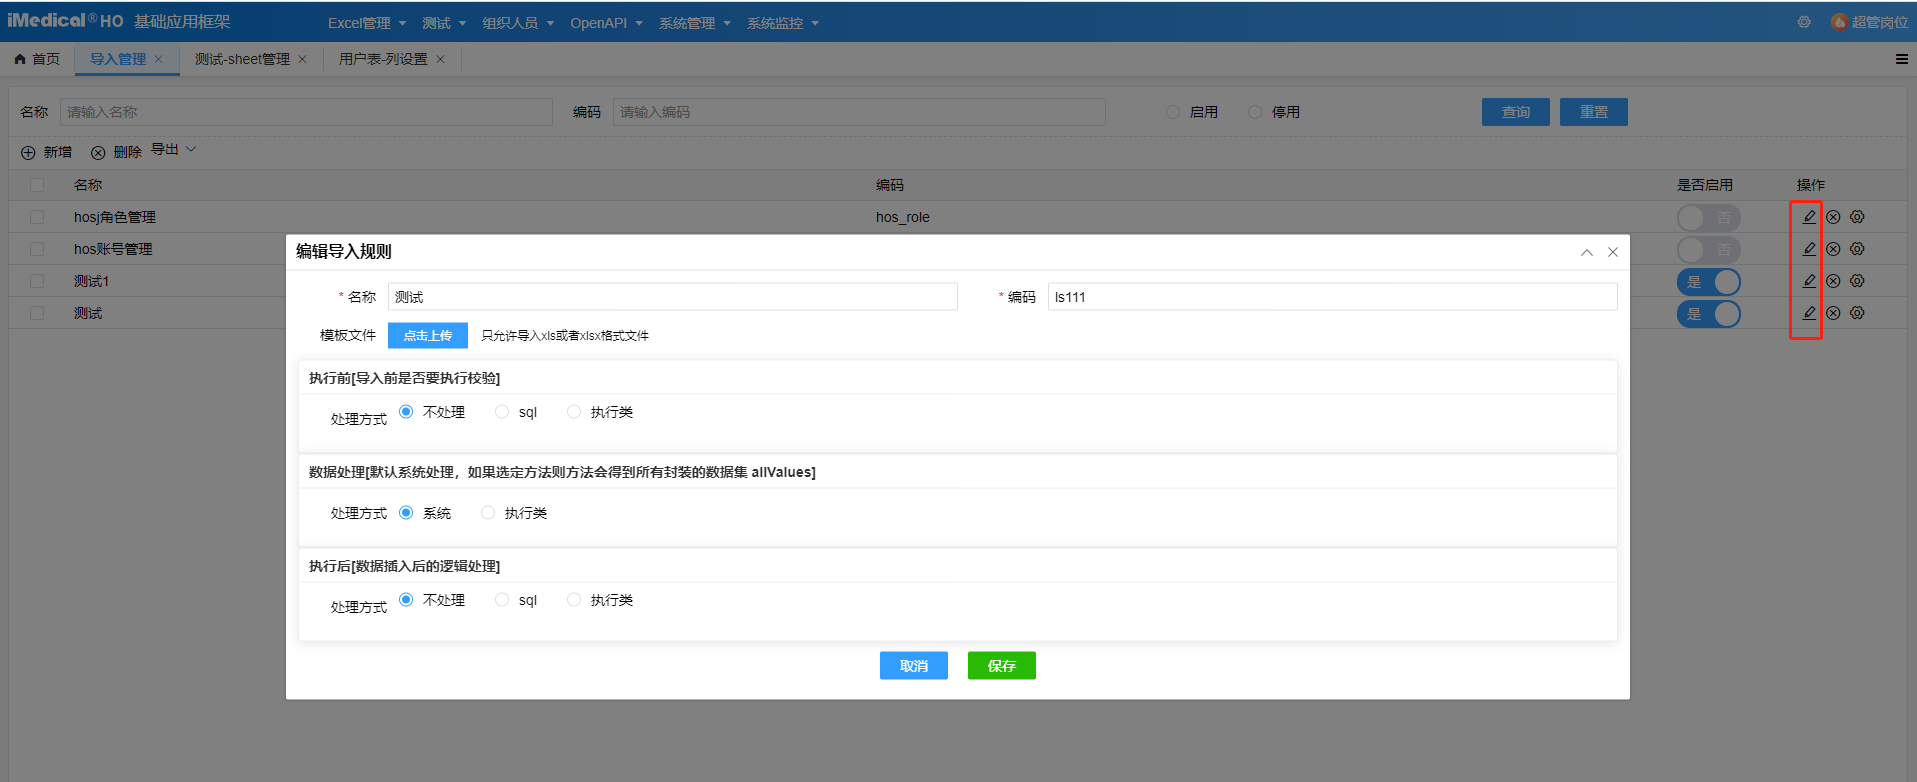Open settings gear icon for hosj角色管理 row
This screenshot has height=782, width=1917.
pyautogui.click(x=1857, y=217)
